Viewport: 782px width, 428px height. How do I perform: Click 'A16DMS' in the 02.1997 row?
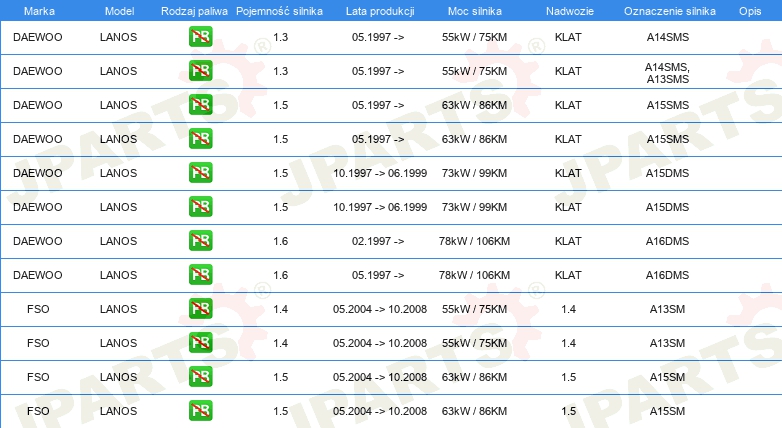pyautogui.click(x=667, y=241)
